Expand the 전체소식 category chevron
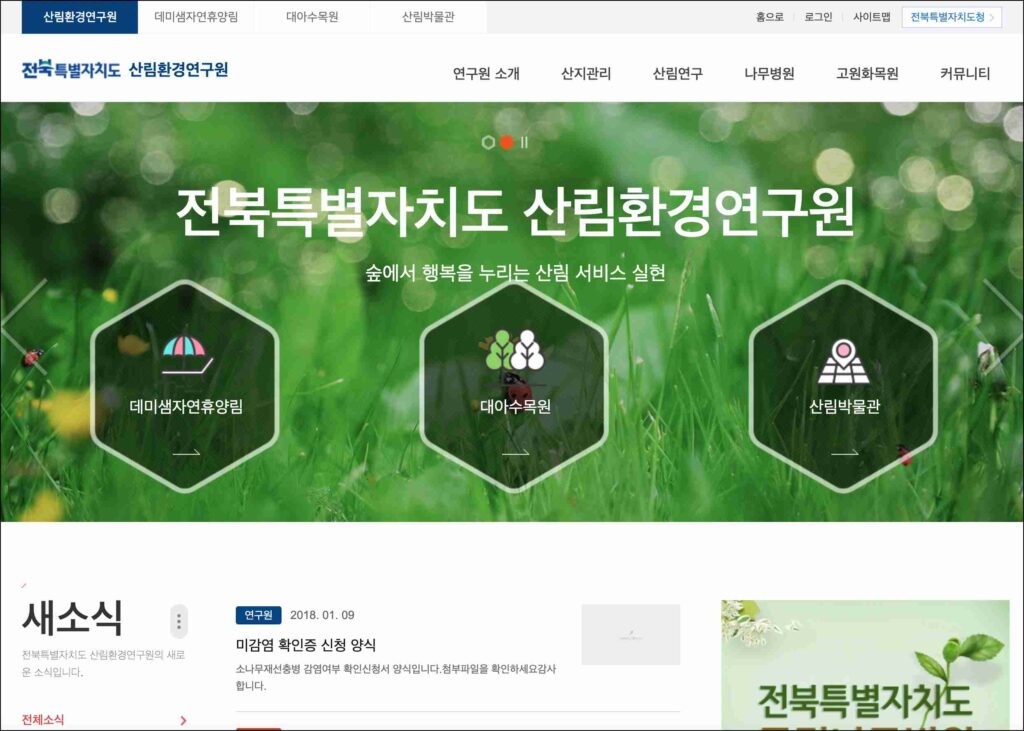The width and height of the screenshot is (1024, 731). pyautogui.click(x=183, y=720)
